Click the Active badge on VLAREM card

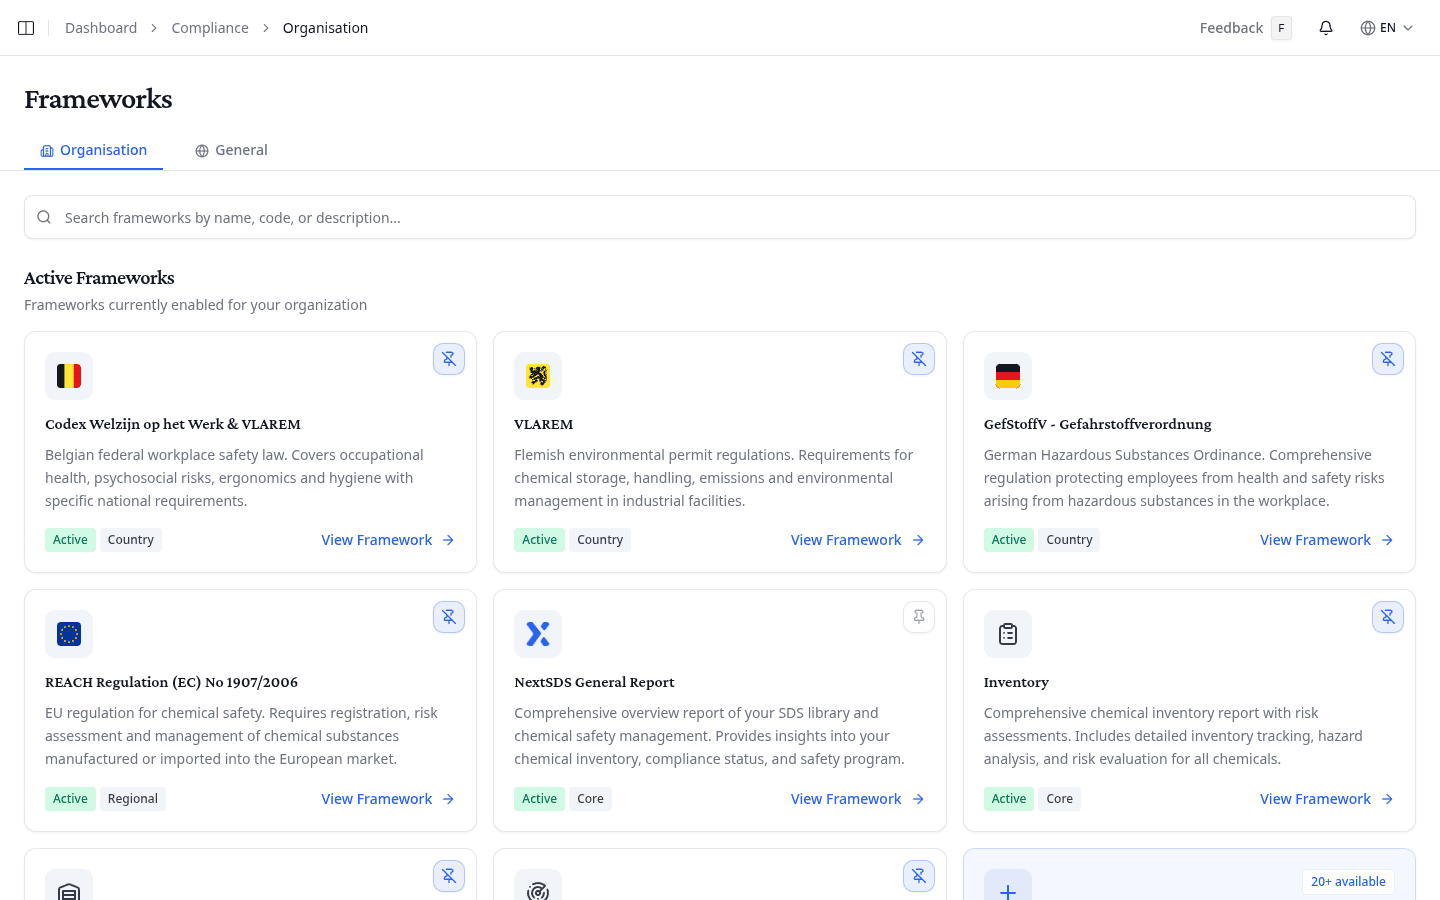click(540, 540)
